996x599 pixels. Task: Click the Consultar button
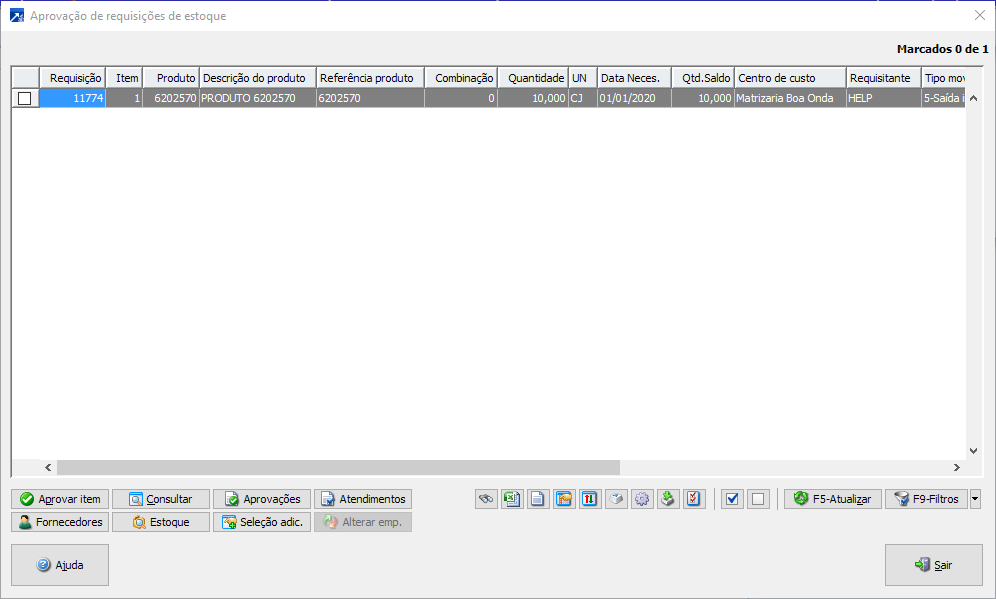(161, 499)
